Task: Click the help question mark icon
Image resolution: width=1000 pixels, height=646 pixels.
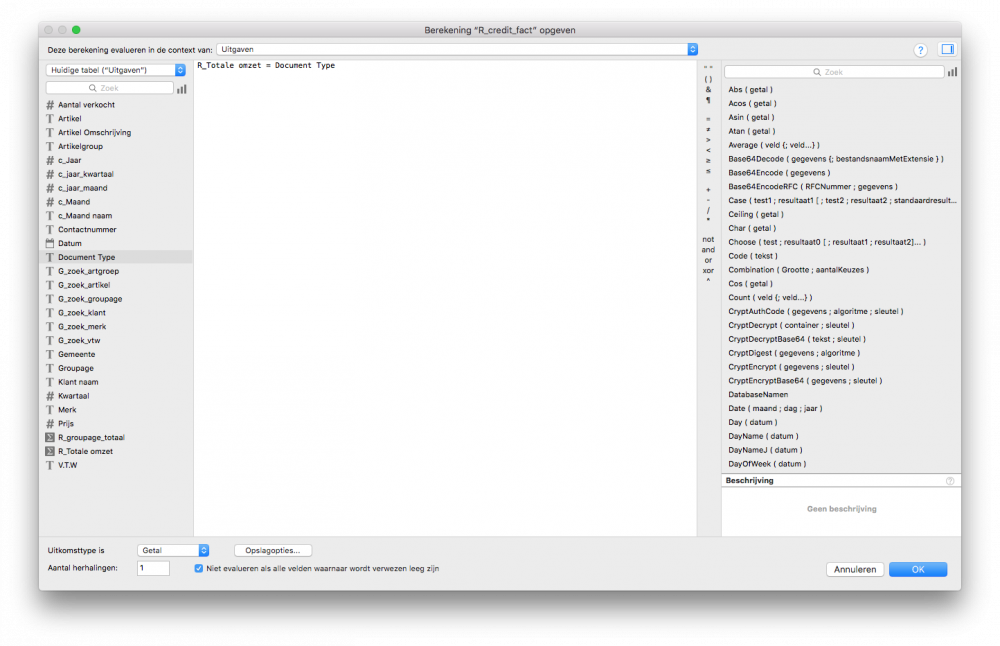Action: tap(920, 49)
